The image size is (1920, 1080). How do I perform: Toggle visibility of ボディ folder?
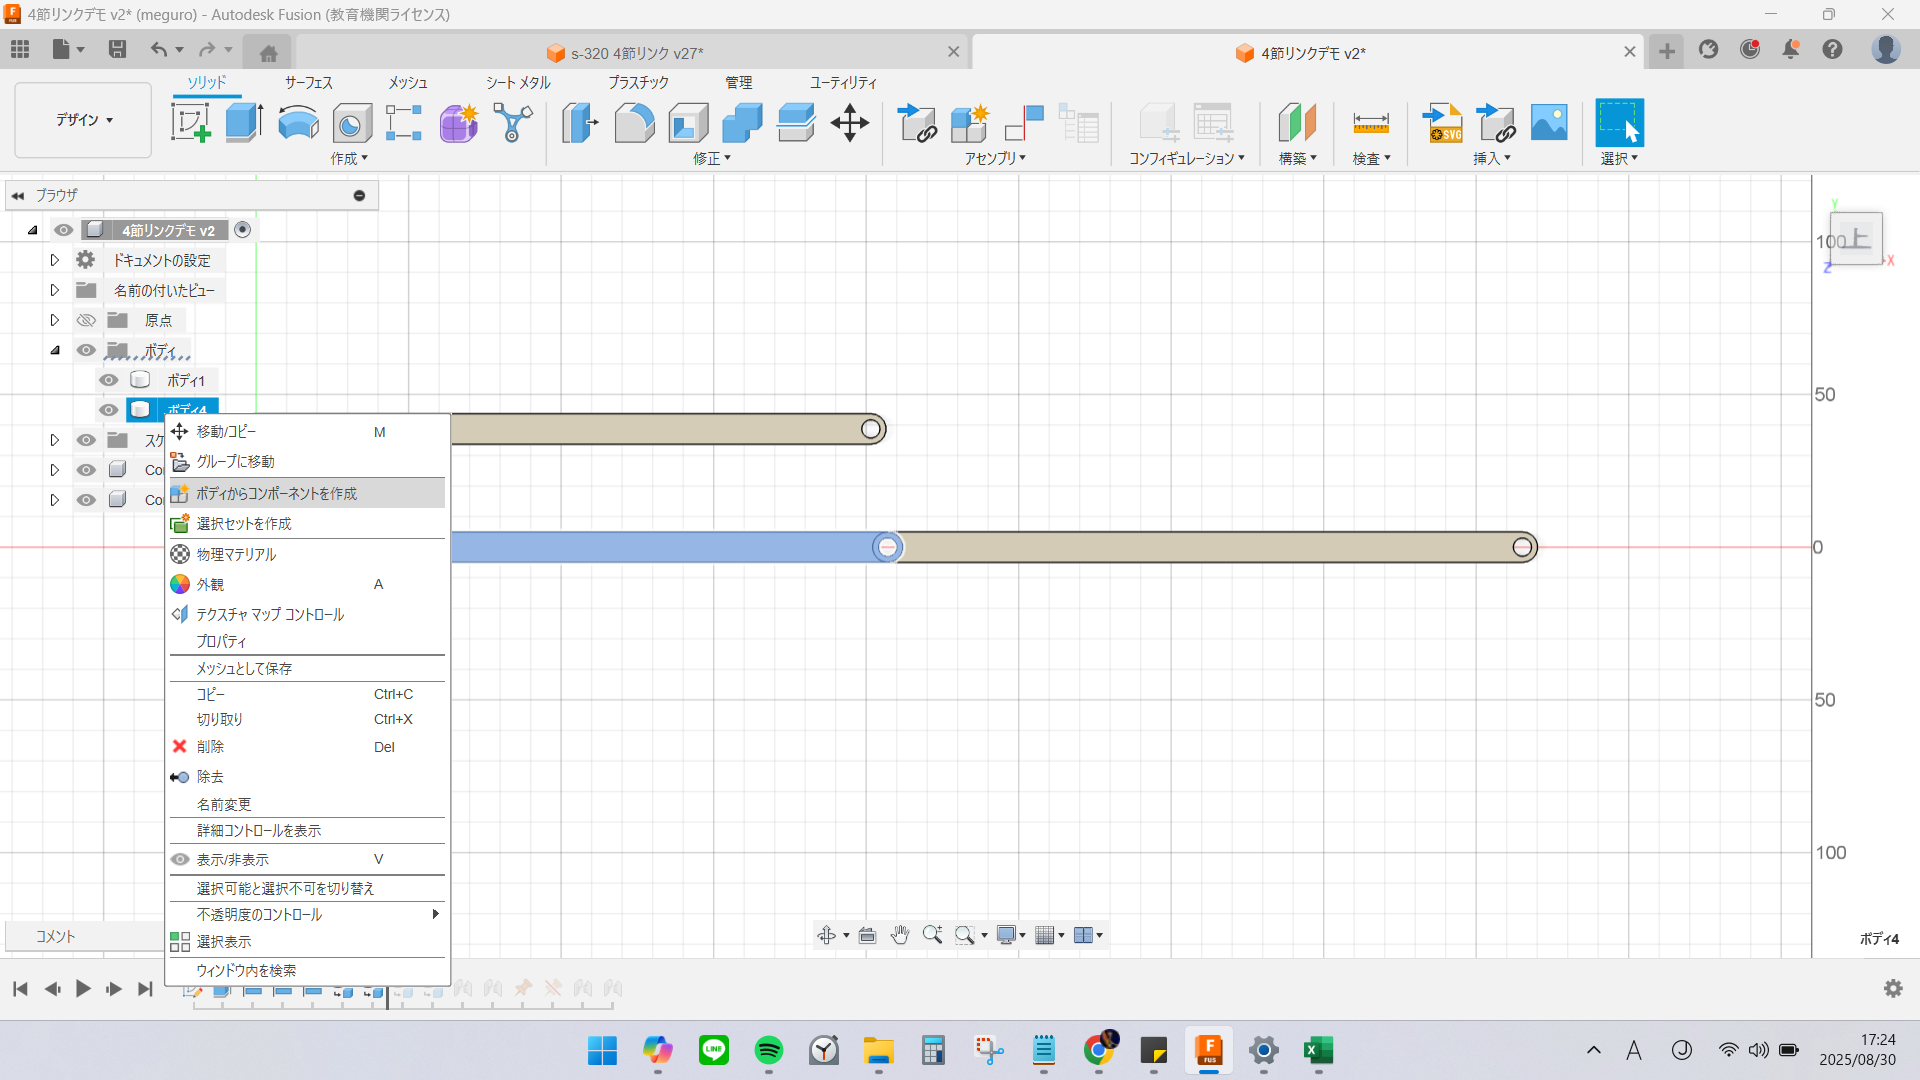(86, 350)
